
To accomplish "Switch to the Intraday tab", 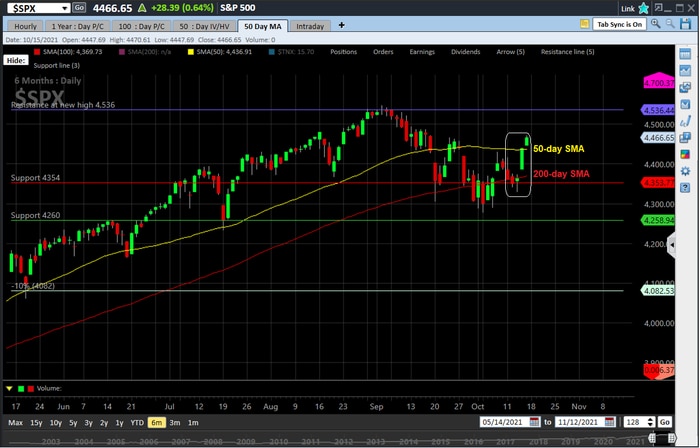I will (x=310, y=26).
